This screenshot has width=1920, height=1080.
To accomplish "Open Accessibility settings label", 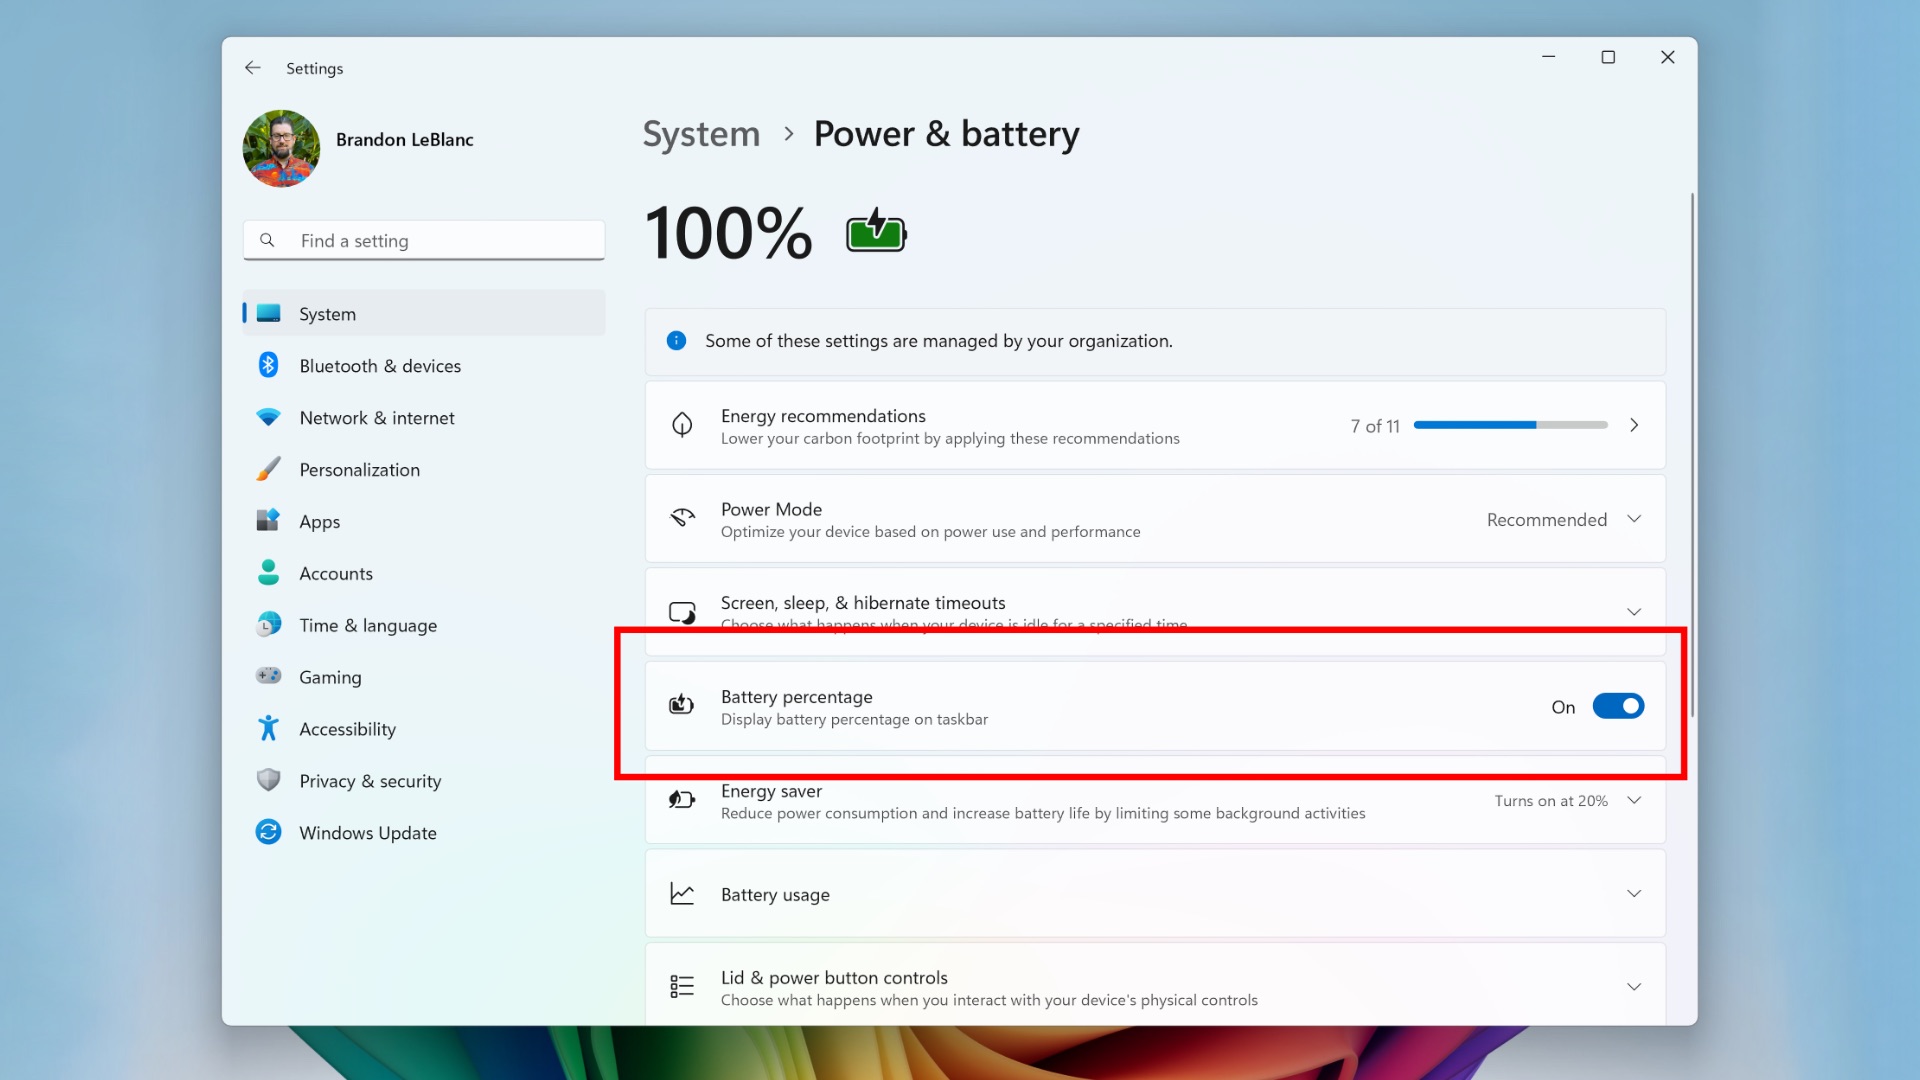I will [x=347, y=729].
